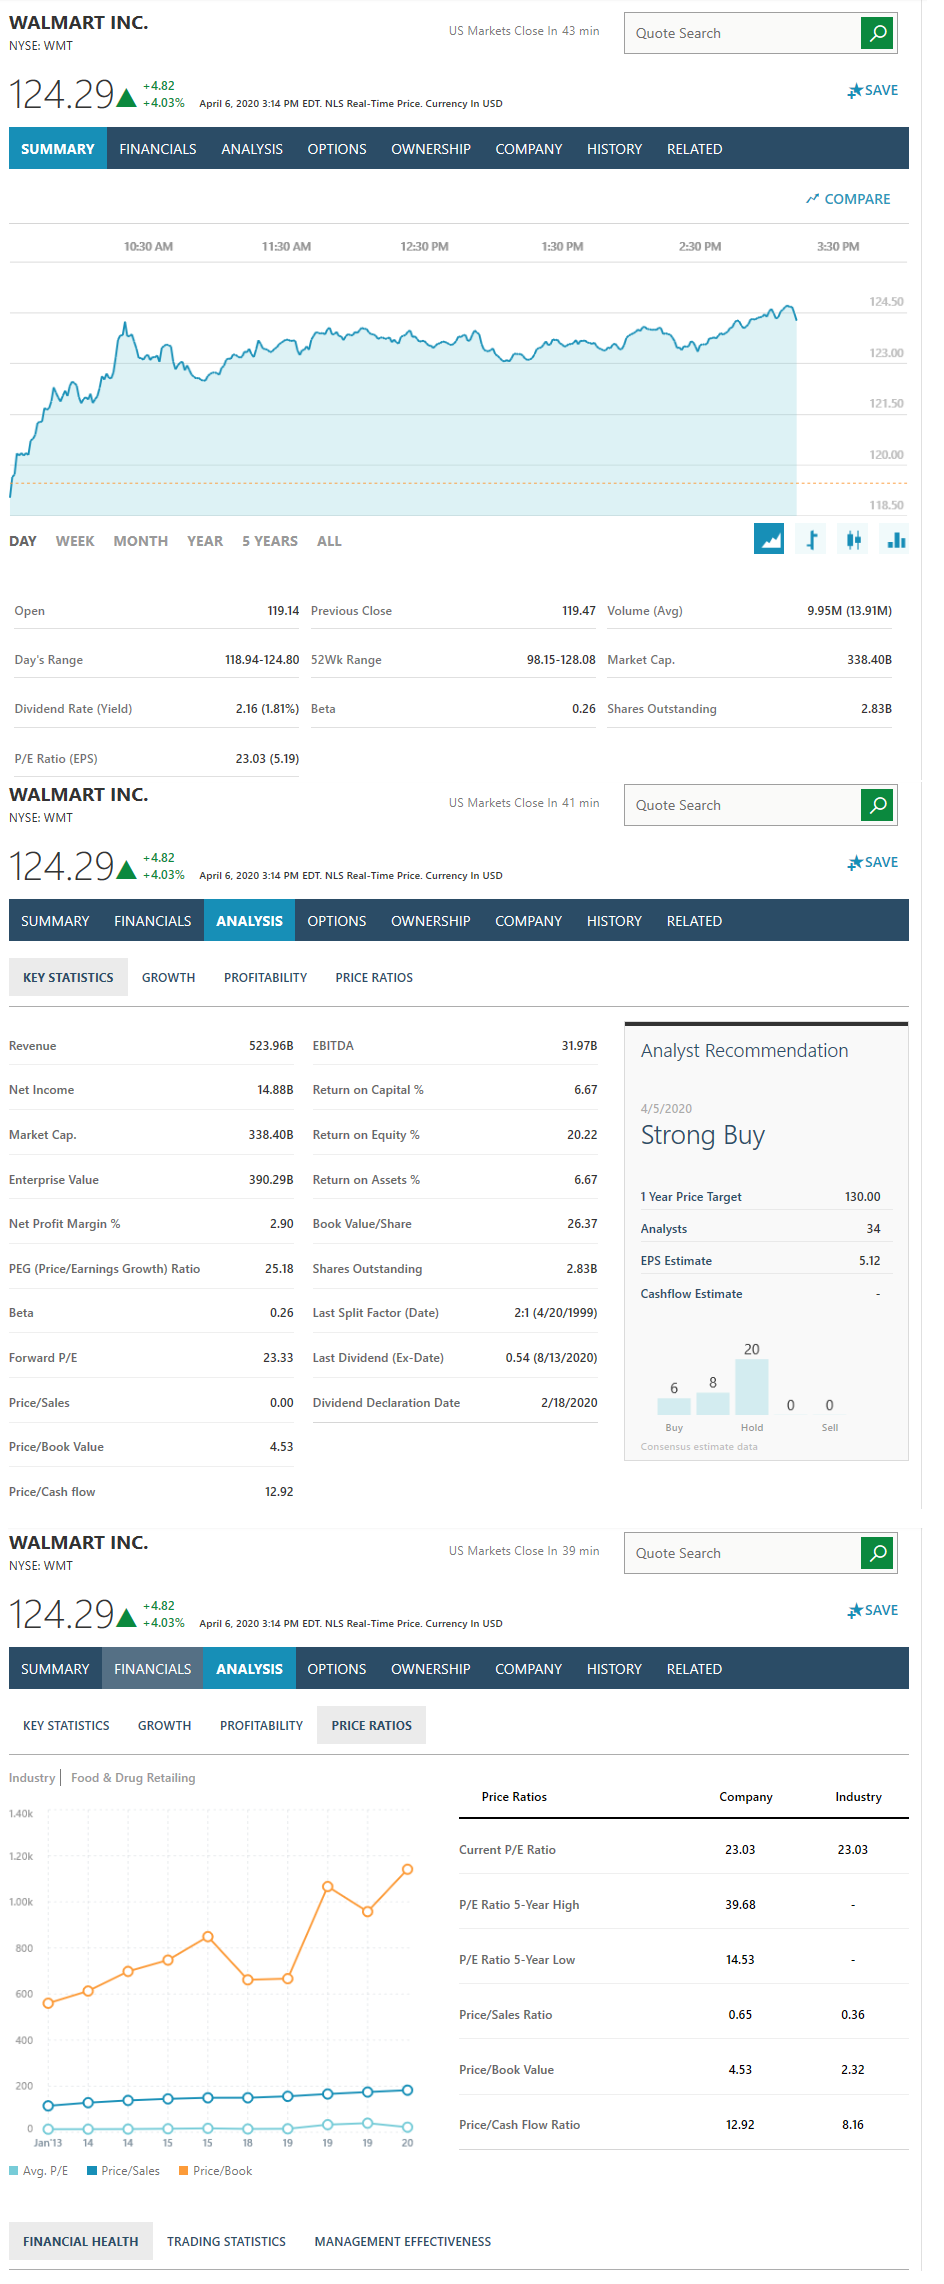Open PRICE RATIOS sub-tab above EBITDA row
Screen dimensions: 944x2284
point(374,977)
